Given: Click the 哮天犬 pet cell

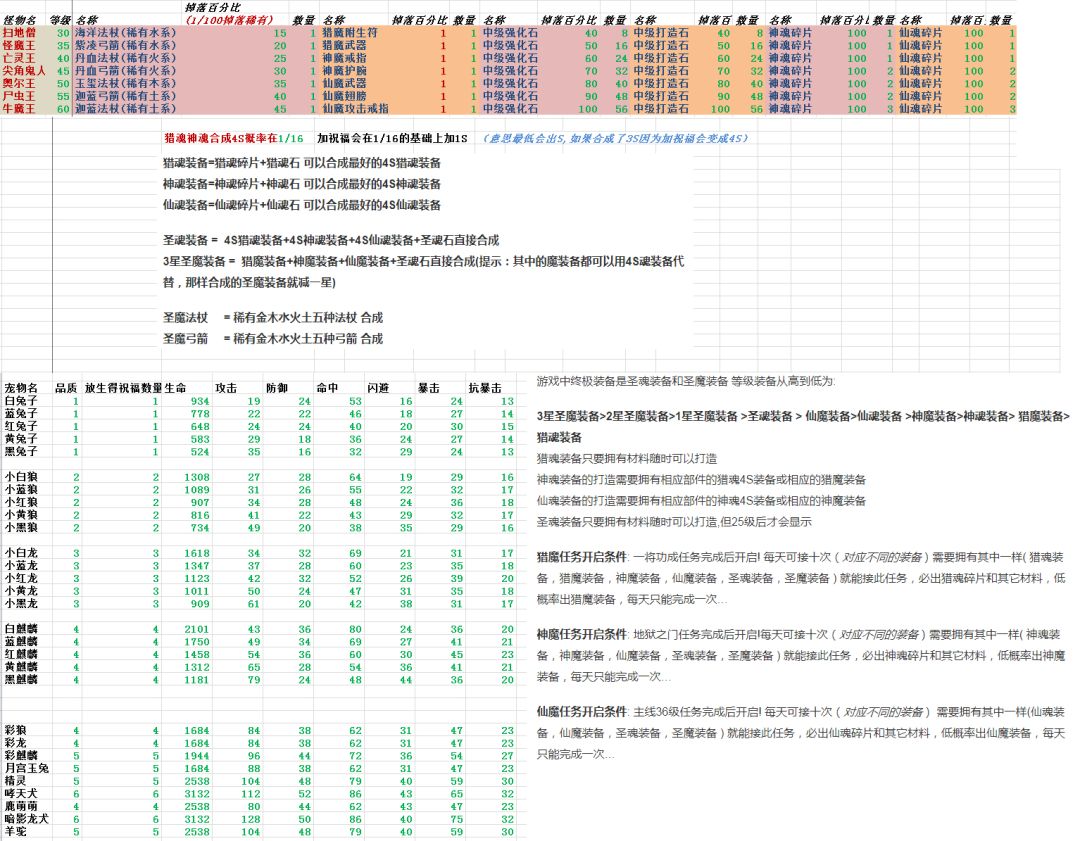Looking at the screenshot, I should pos(21,794).
